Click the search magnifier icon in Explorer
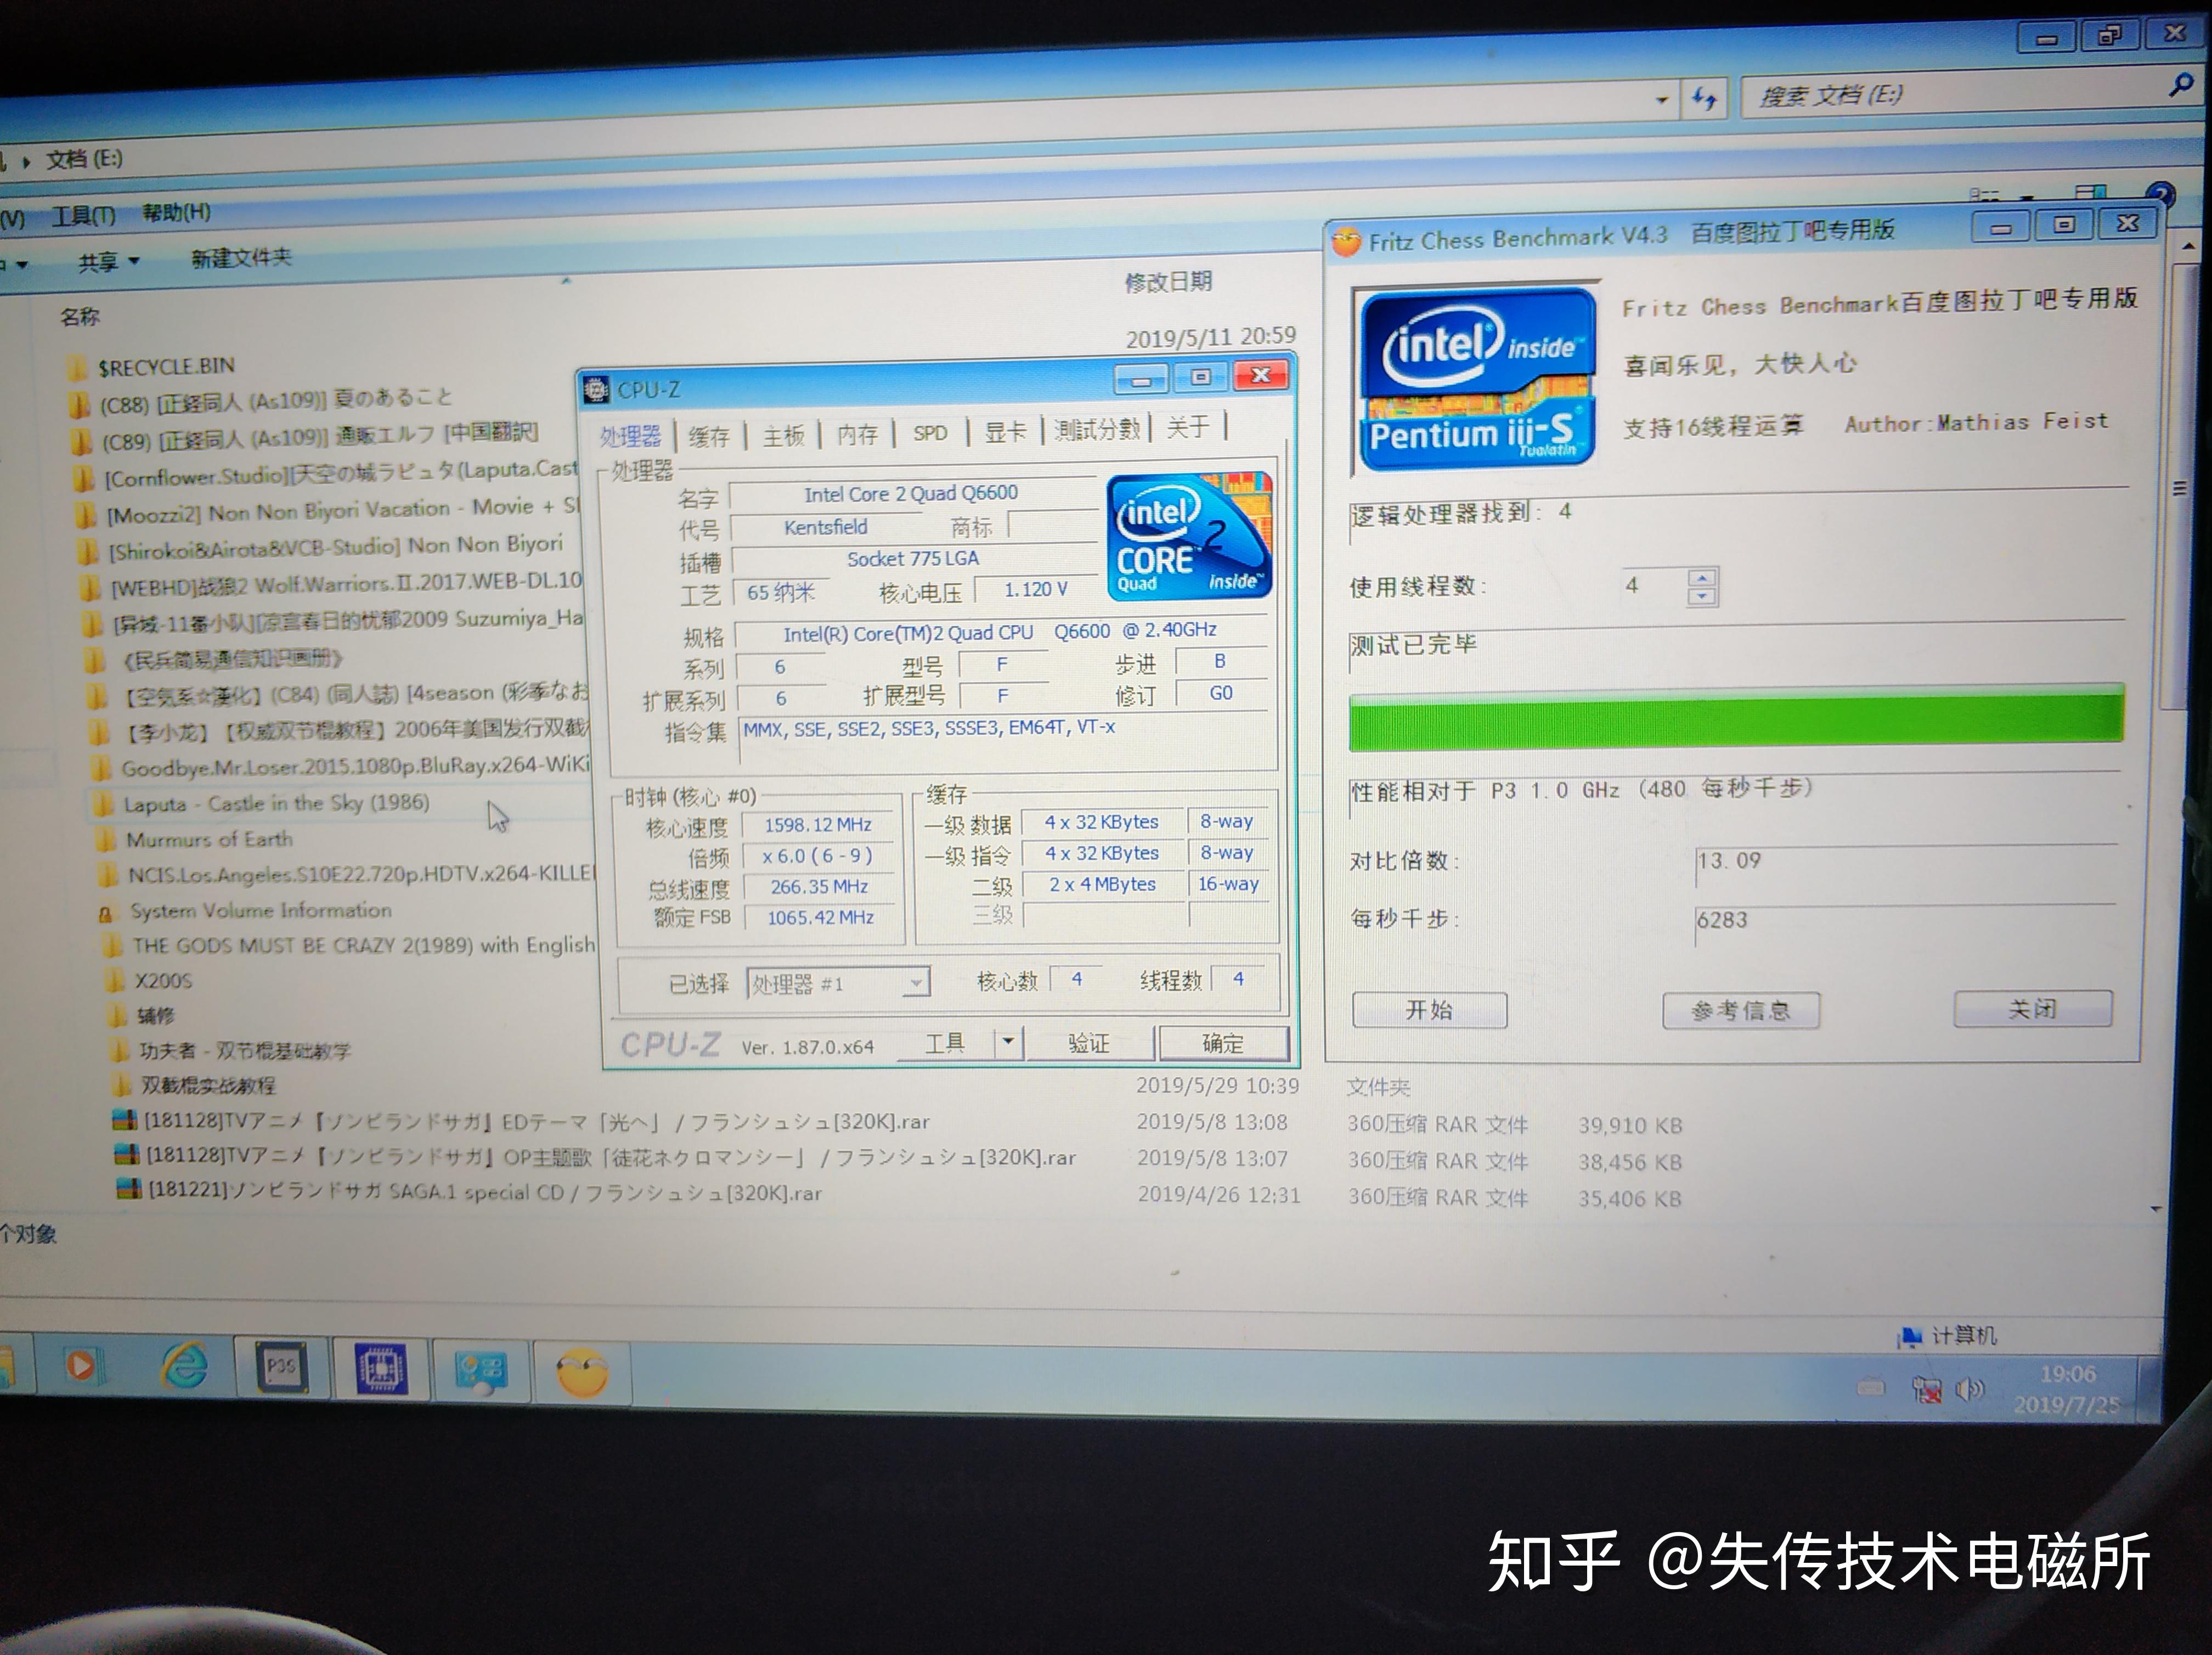The image size is (2212, 1655). [x=2180, y=86]
